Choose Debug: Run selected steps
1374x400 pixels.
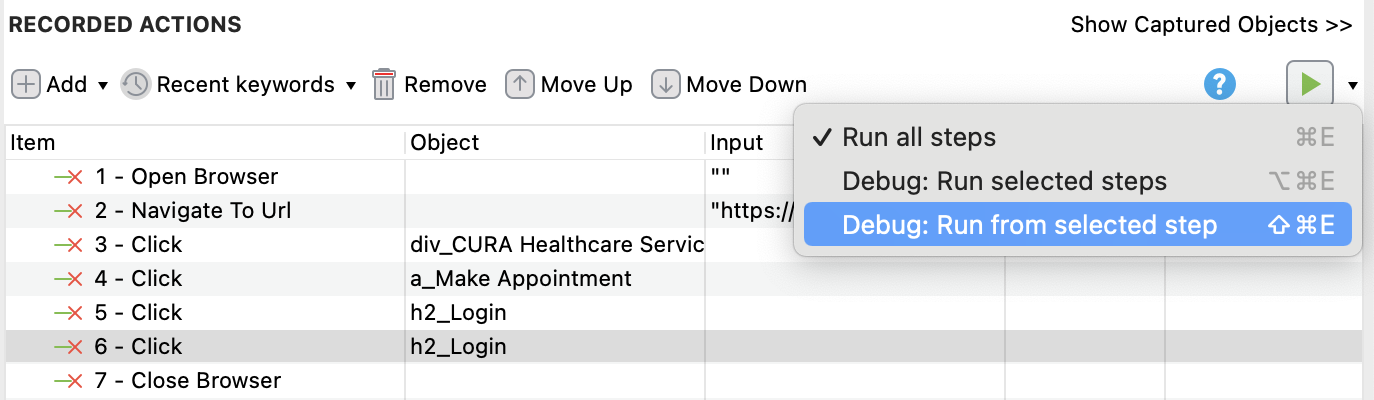click(1004, 181)
